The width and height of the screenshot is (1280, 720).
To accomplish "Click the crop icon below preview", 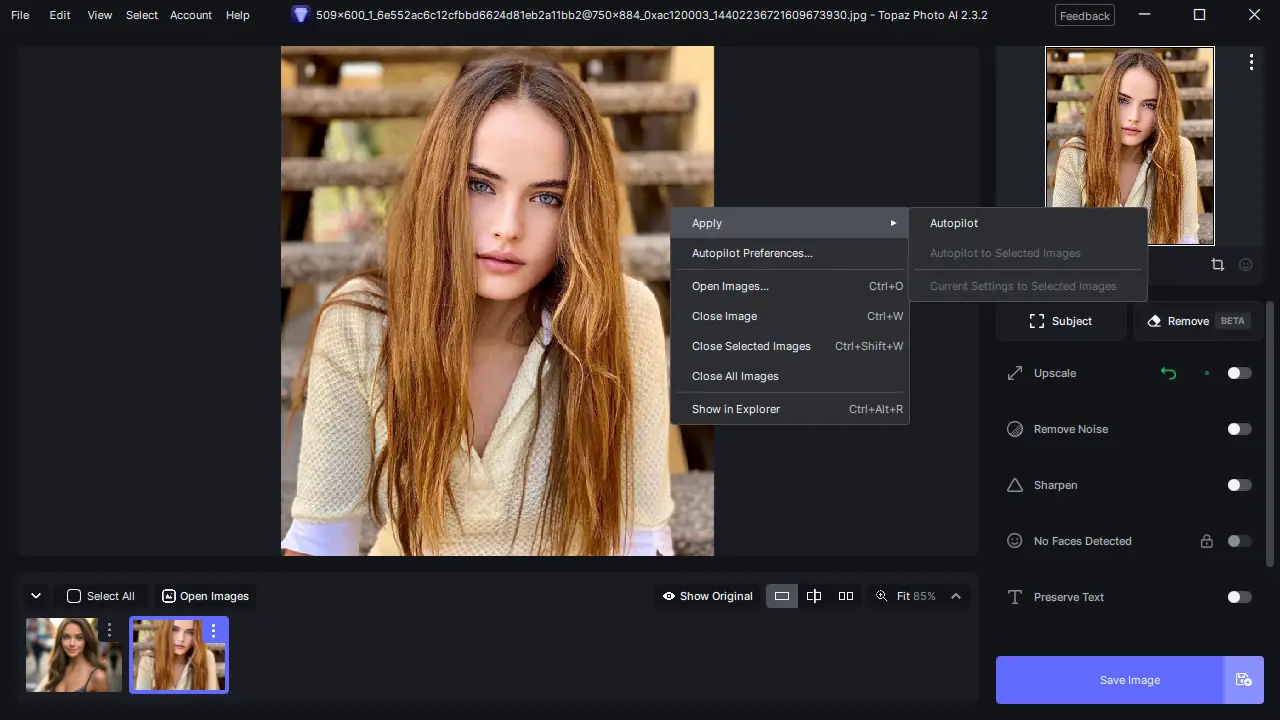I will point(1217,265).
